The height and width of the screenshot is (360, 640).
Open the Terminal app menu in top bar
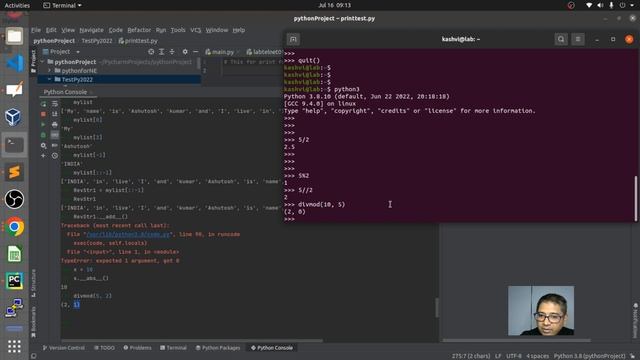(62, 5)
